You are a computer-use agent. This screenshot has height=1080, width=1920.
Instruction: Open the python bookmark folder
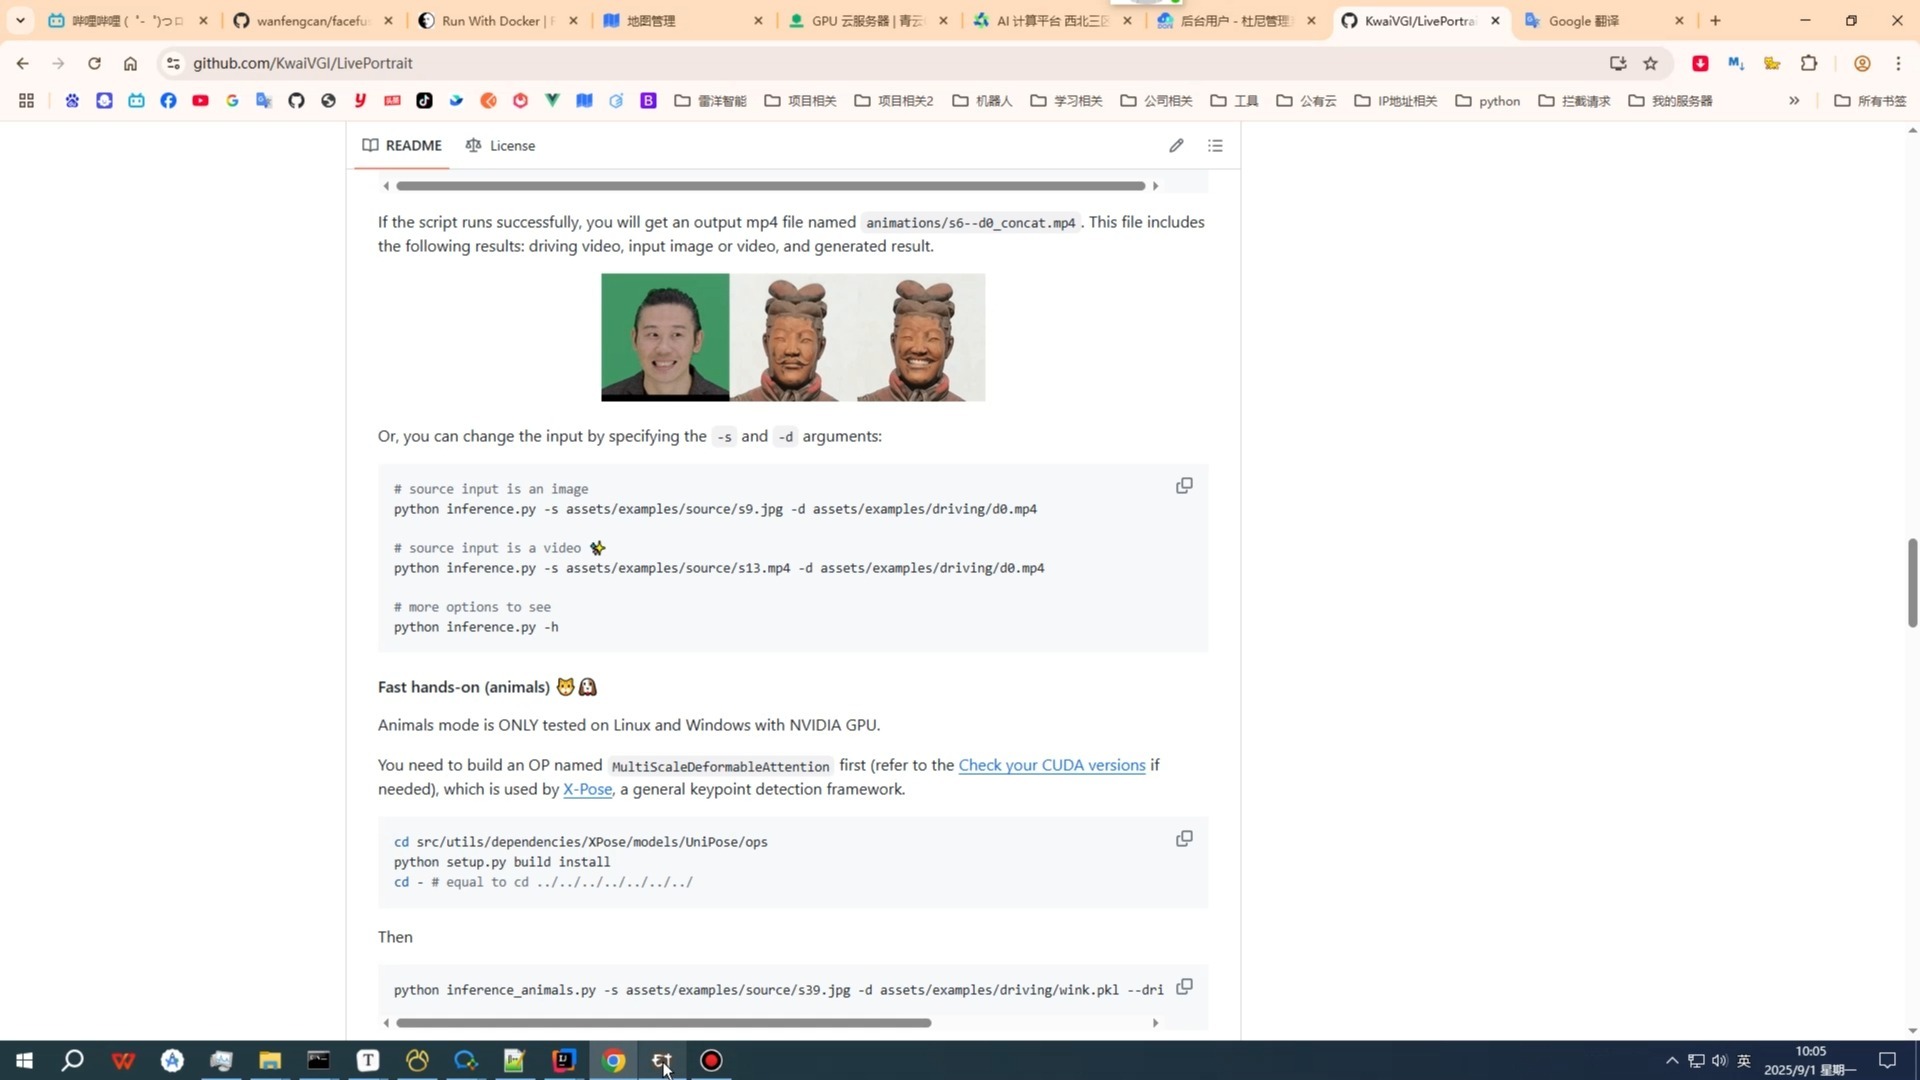coord(1488,101)
